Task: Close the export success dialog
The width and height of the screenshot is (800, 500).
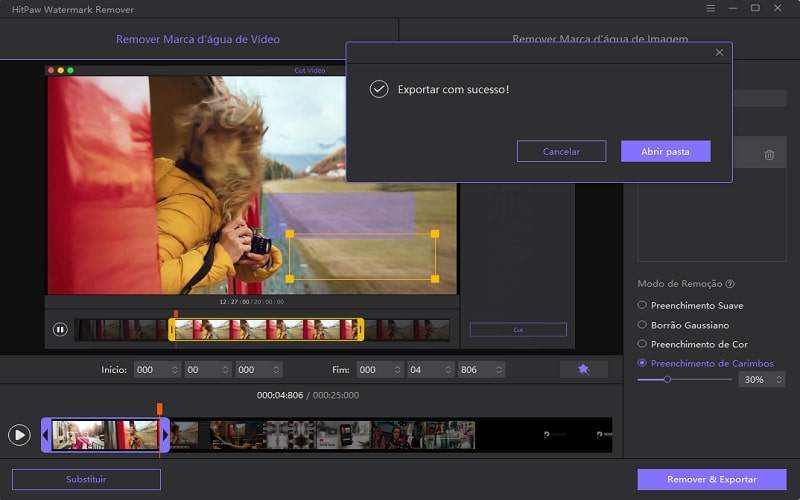Action: [719, 52]
